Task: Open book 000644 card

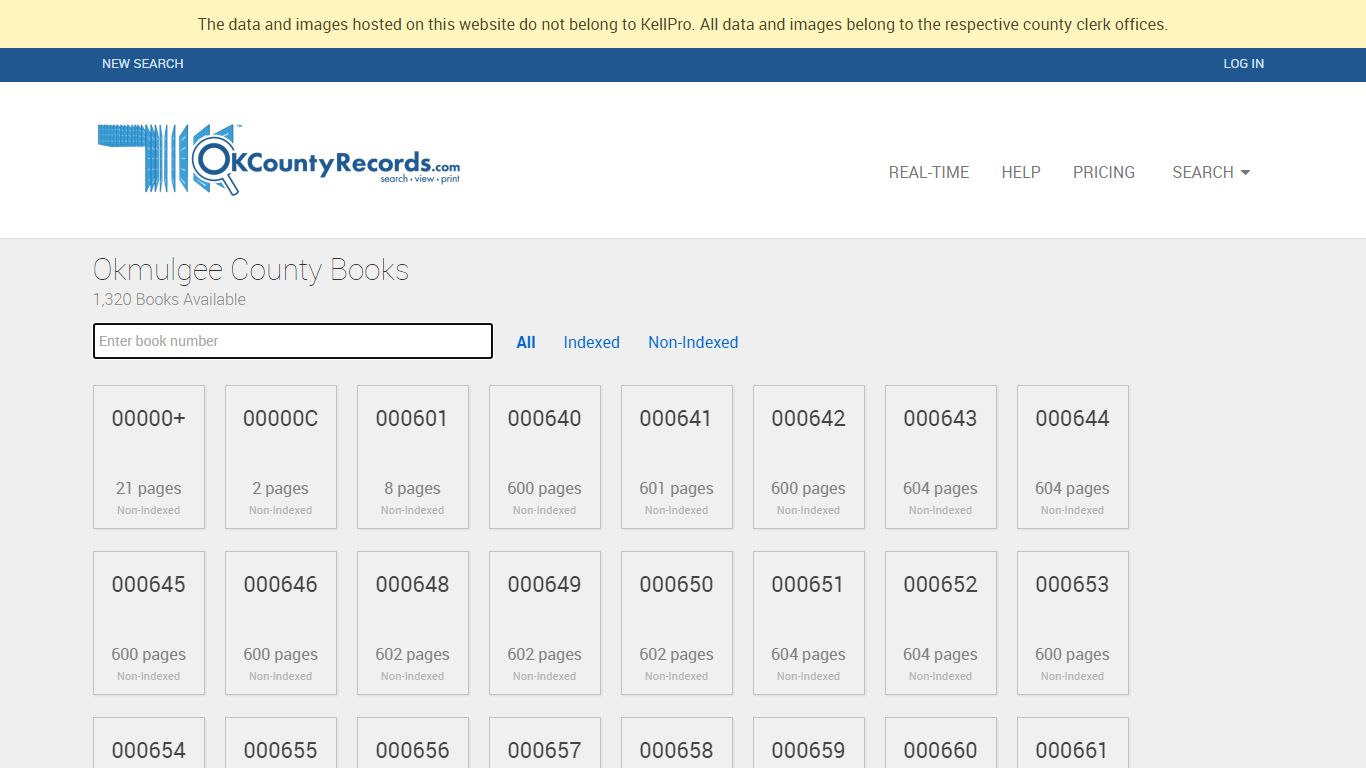Action: 1073,457
